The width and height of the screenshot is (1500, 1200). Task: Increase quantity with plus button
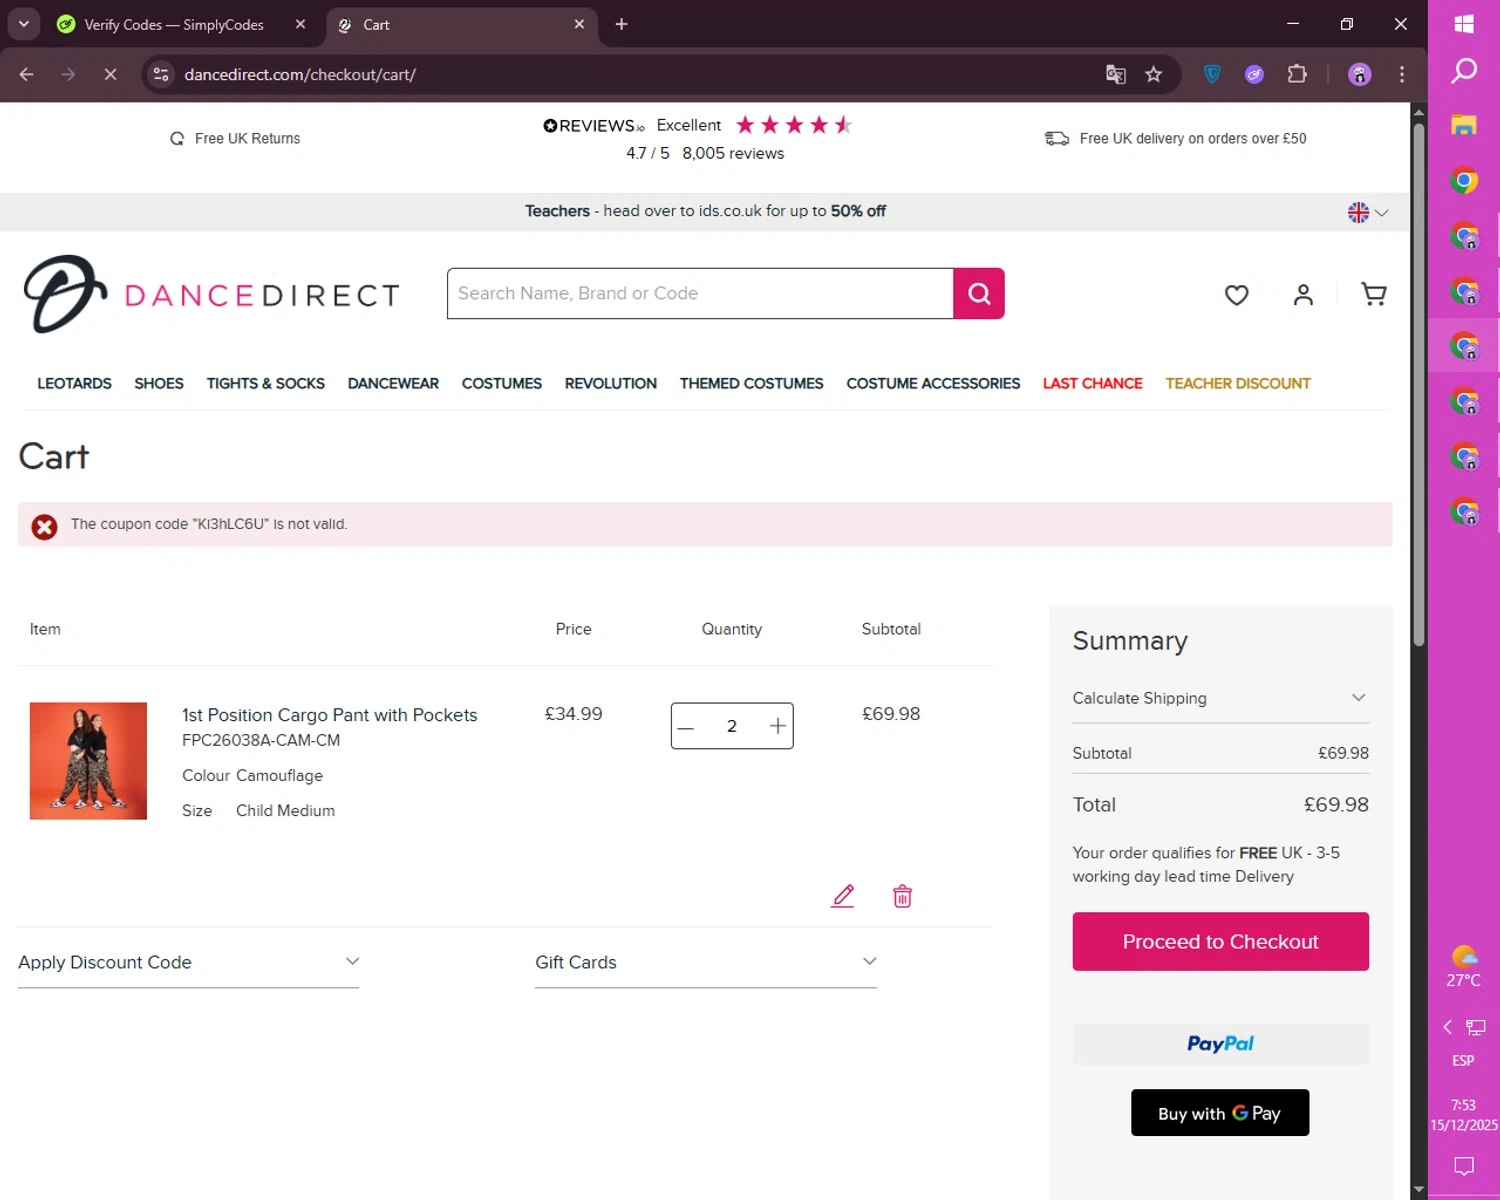click(x=777, y=726)
